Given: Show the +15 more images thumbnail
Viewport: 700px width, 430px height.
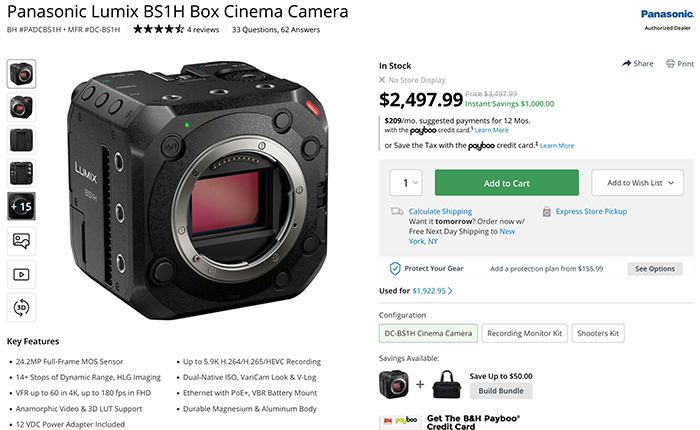Looking at the screenshot, I should pyautogui.click(x=21, y=206).
